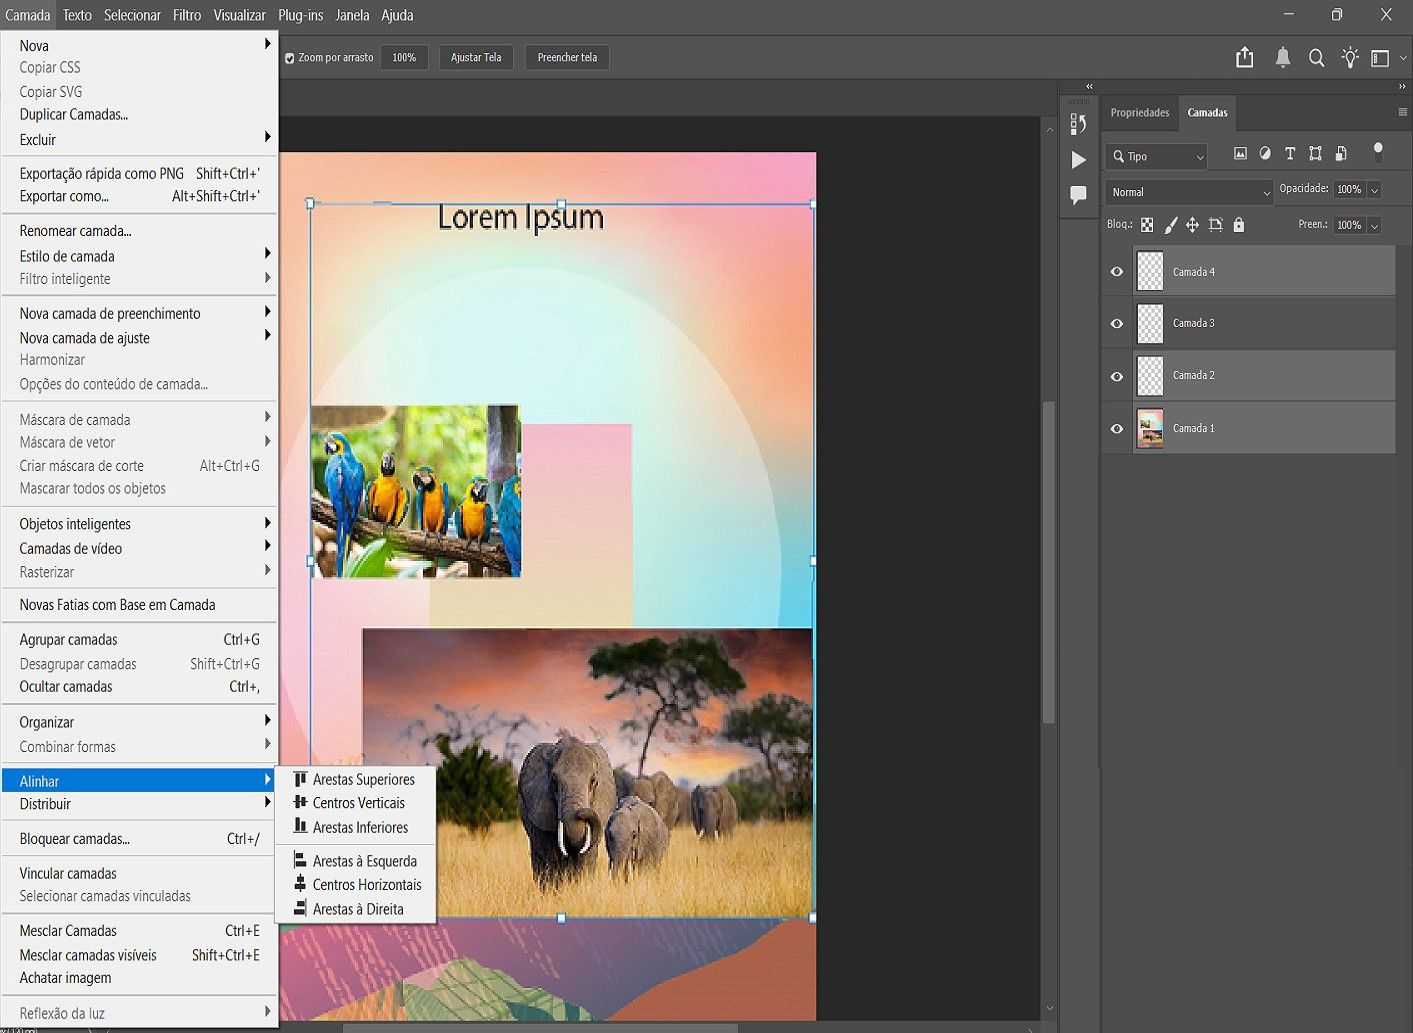Open the History panel icon
Image resolution: width=1413 pixels, height=1033 pixels.
pyautogui.click(x=1078, y=124)
